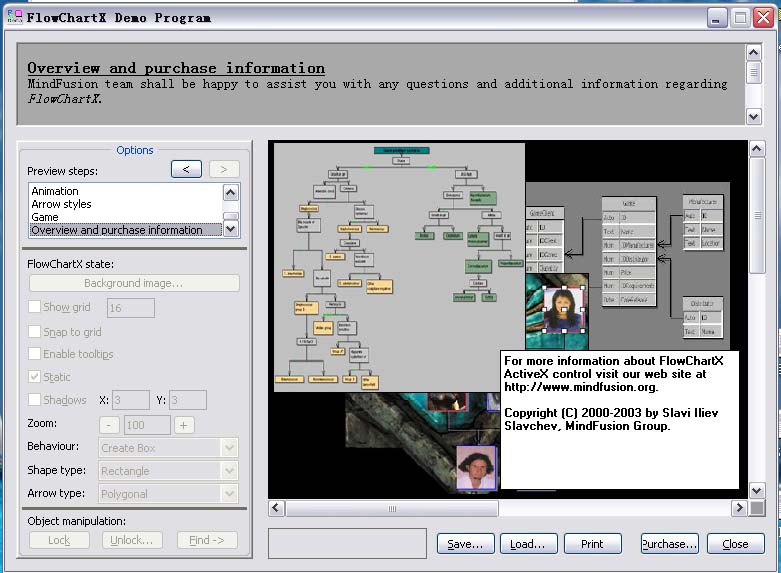Click the Unlock... button
781x573 pixels.
133,540
